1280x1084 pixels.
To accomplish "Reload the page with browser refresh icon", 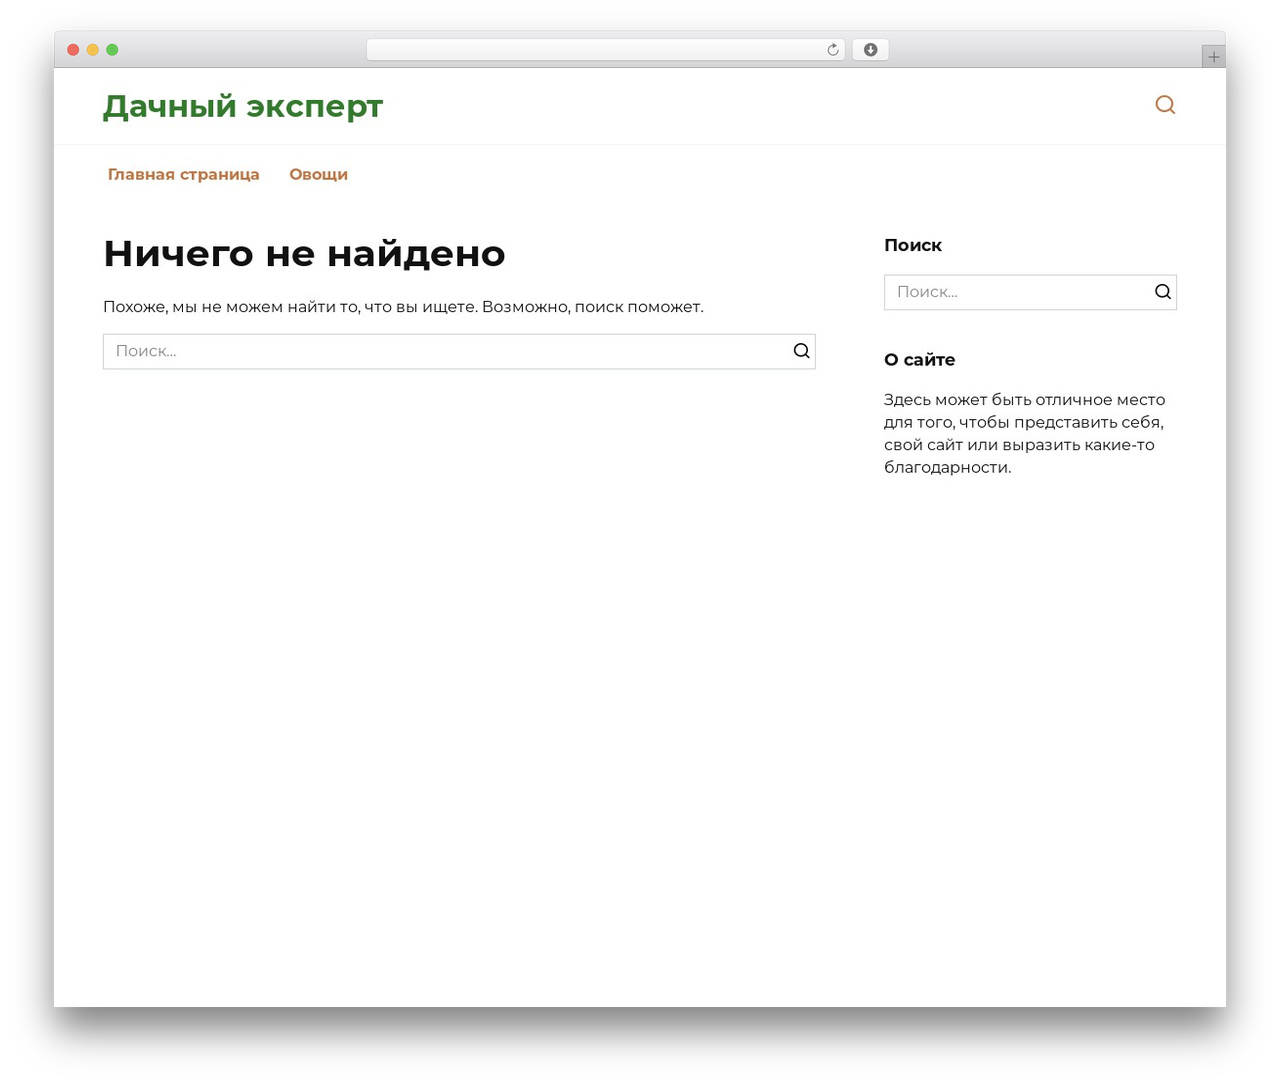I will click(x=832, y=50).
